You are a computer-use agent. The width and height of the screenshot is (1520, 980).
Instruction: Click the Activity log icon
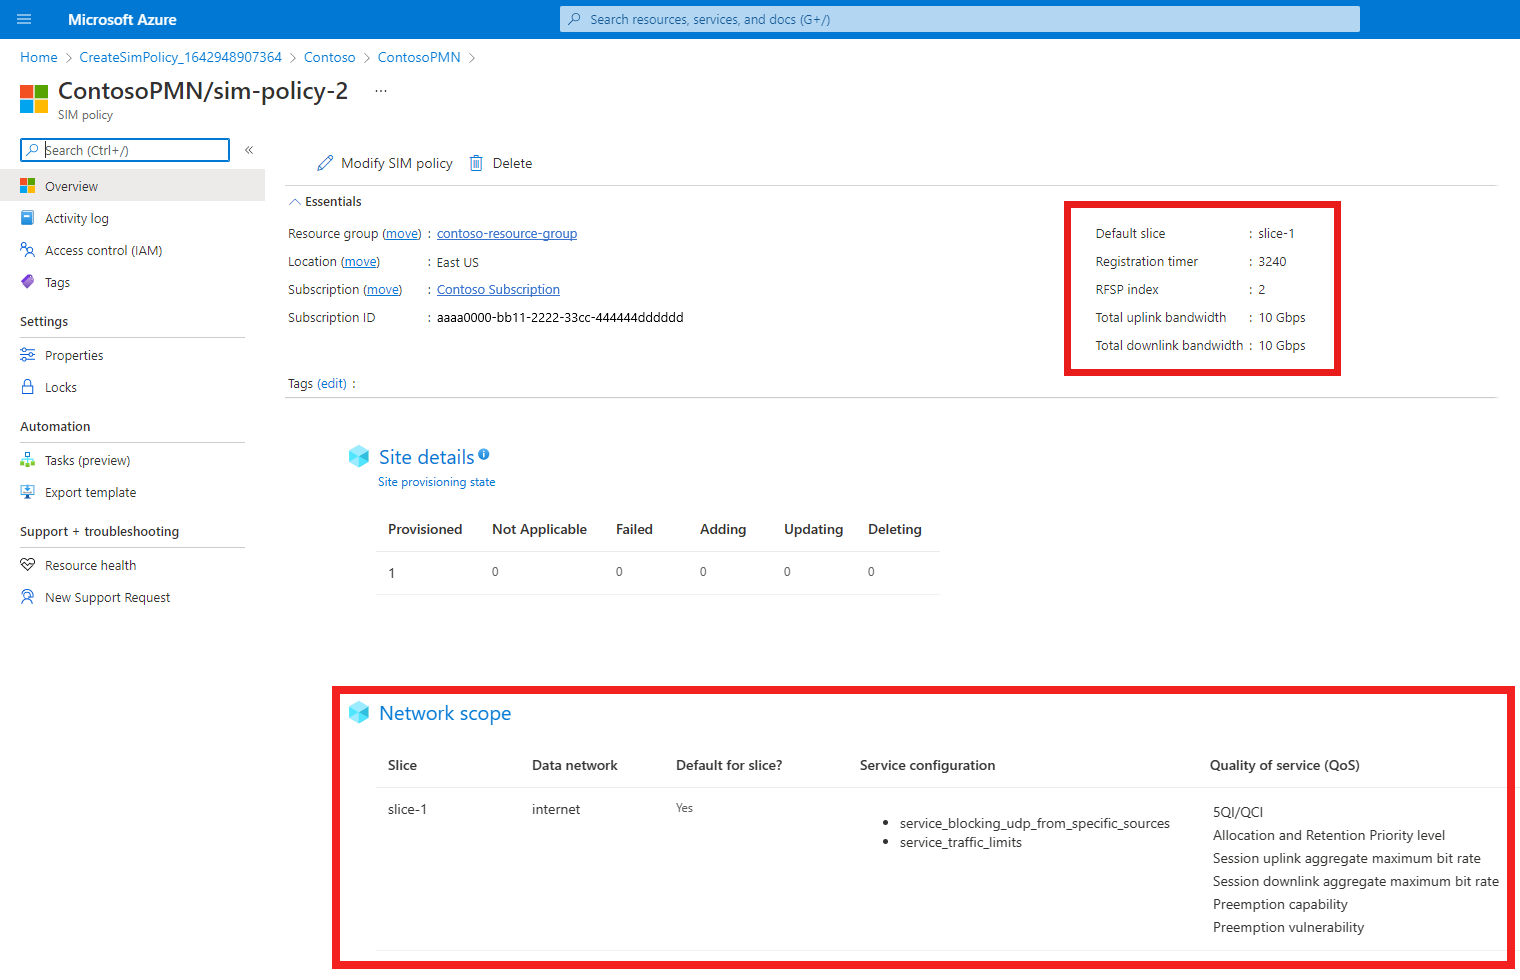click(x=28, y=218)
